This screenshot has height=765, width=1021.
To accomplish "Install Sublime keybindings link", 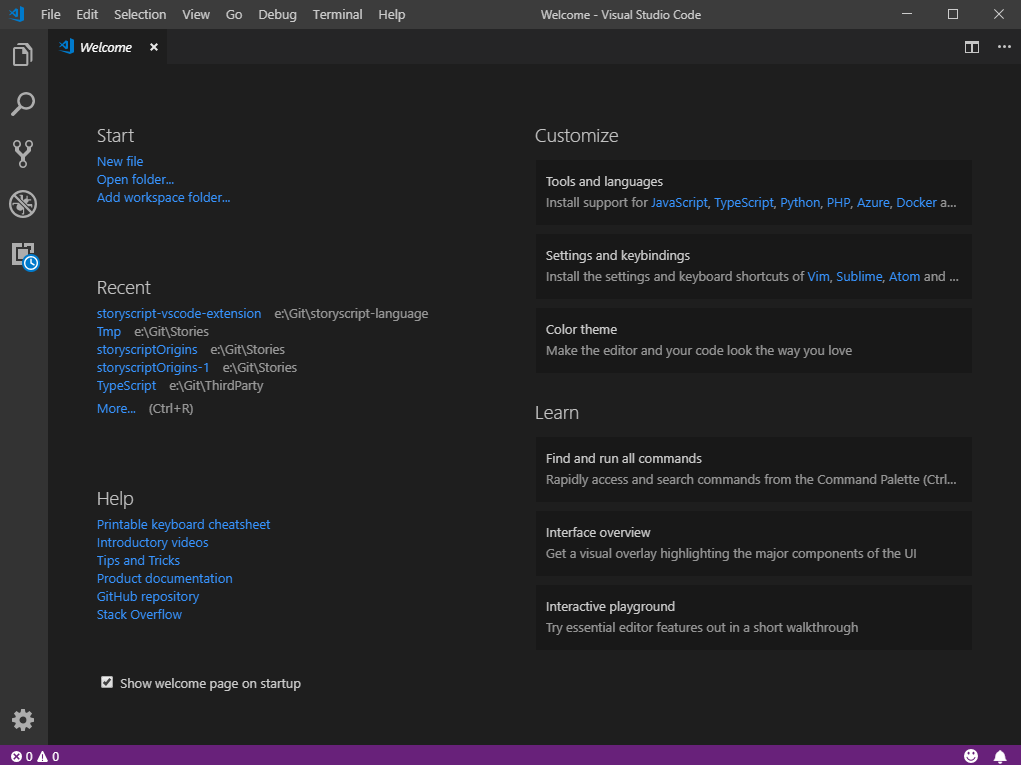I will coord(859,277).
